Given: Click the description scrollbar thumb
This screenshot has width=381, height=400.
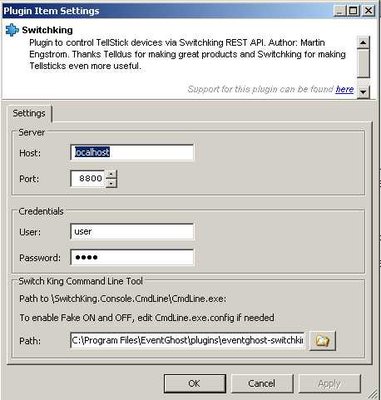Looking at the screenshot, I should [x=363, y=63].
